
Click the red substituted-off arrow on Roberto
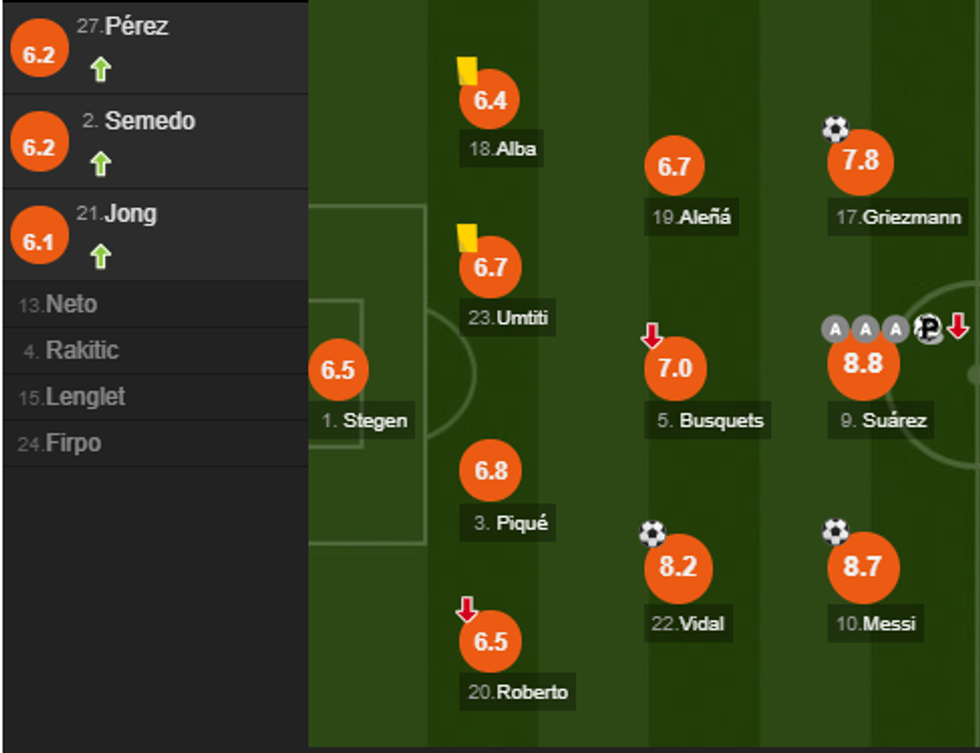[466, 609]
